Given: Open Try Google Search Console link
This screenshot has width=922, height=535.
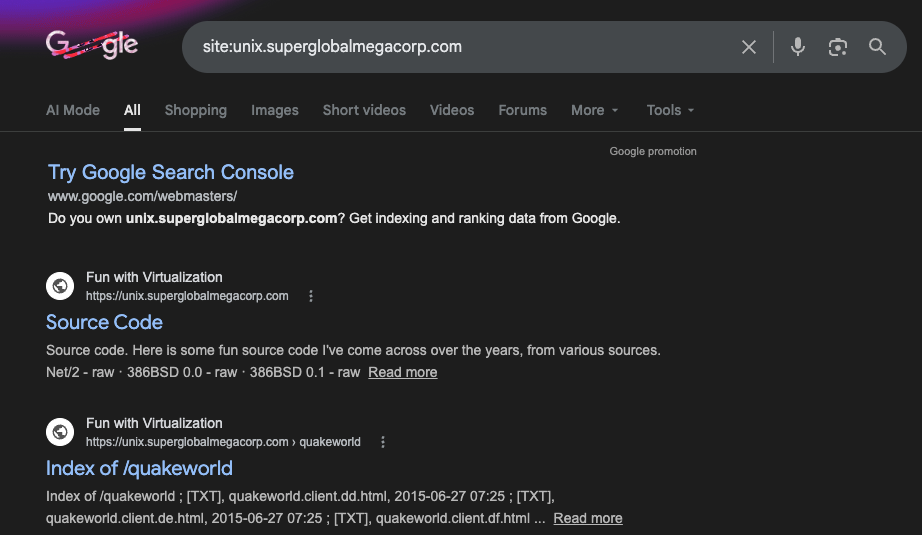Looking at the screenshot, I should [171, 172].
